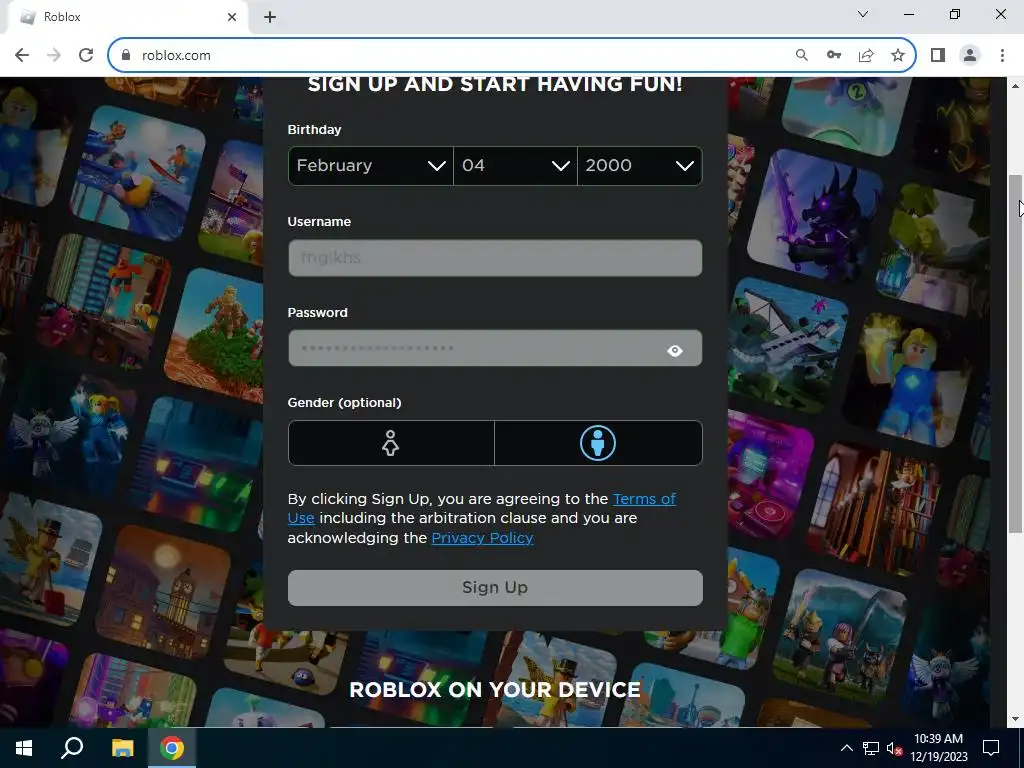This screenshot has height=768, width=1024.
Task: Open saved passwords key icon
Action: point(834,56)
